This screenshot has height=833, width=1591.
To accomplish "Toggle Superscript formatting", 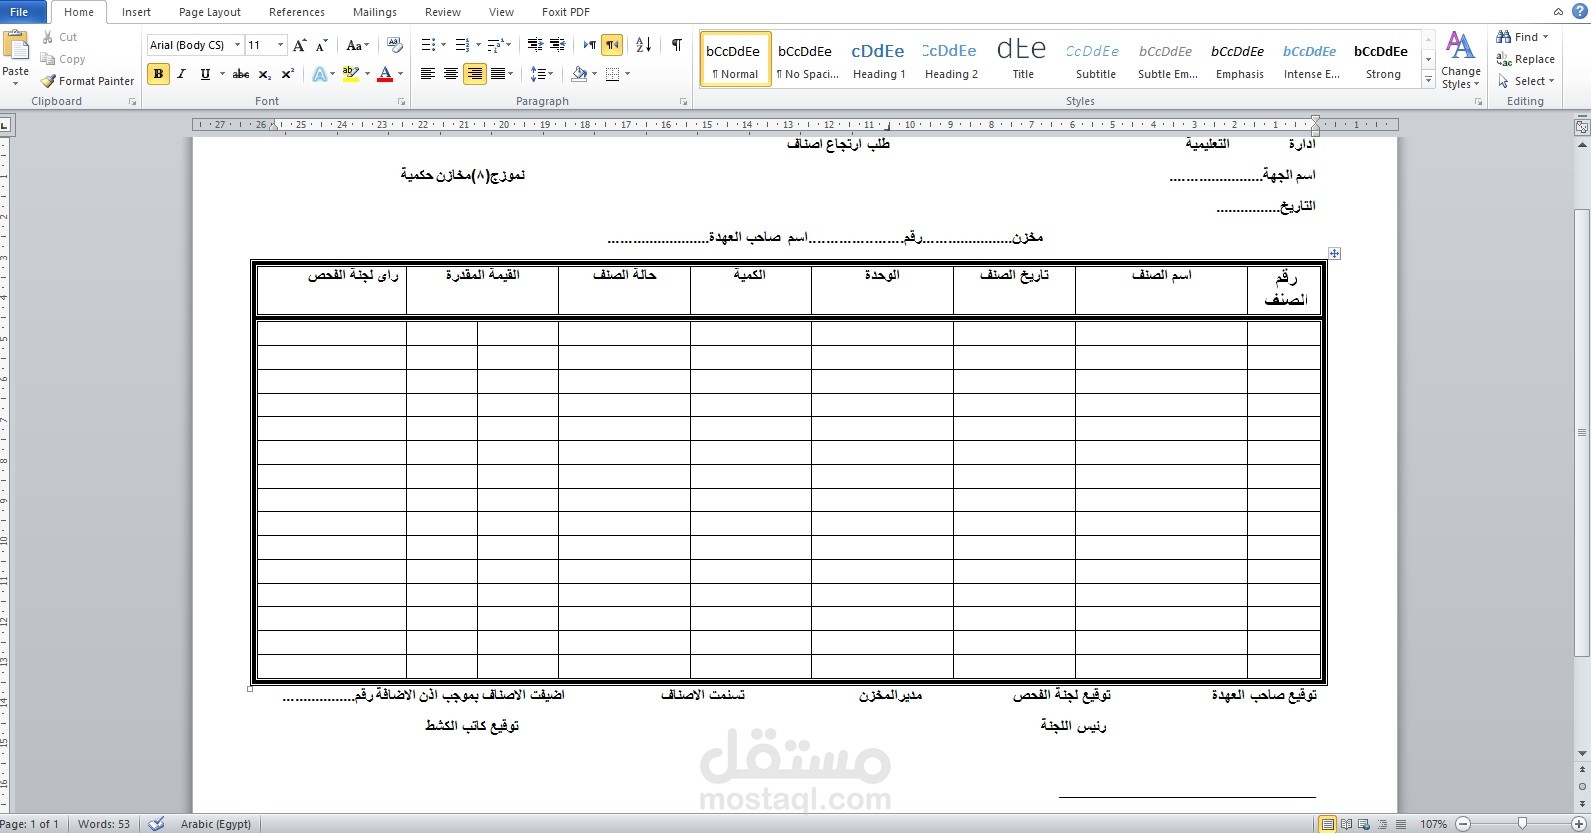I will coord(287,74).
